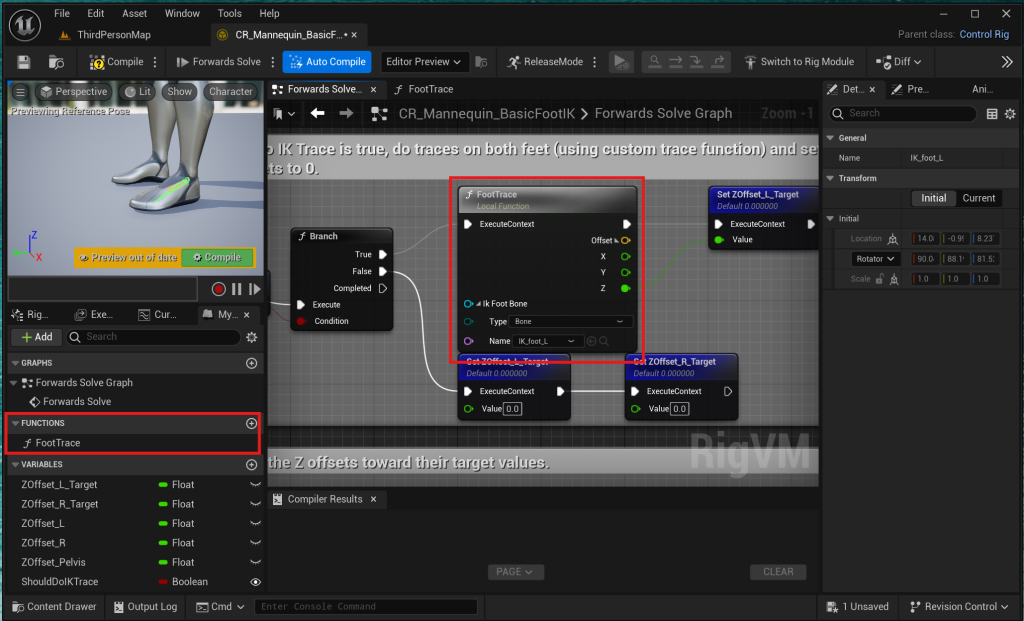
Task: Open the graph bookmarks dropdown
Action: [283, 114]
